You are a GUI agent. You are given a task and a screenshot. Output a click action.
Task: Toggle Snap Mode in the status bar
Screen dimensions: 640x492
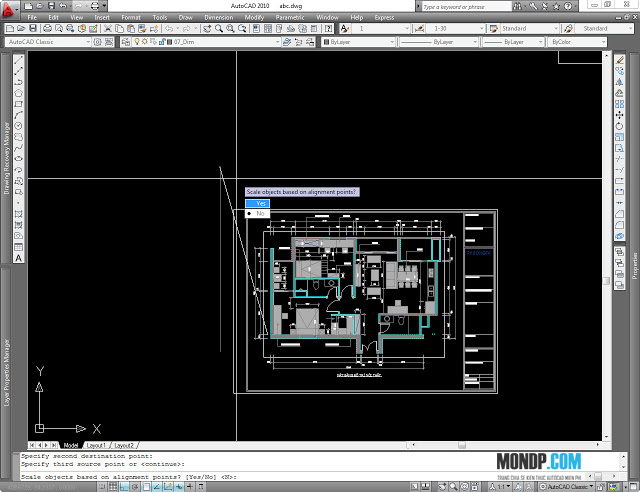coord(102,487)
